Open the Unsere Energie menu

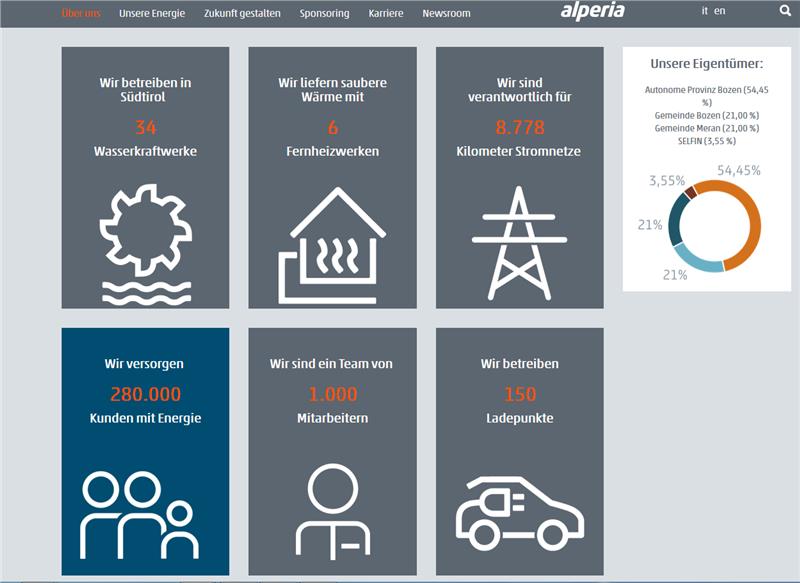152,14
